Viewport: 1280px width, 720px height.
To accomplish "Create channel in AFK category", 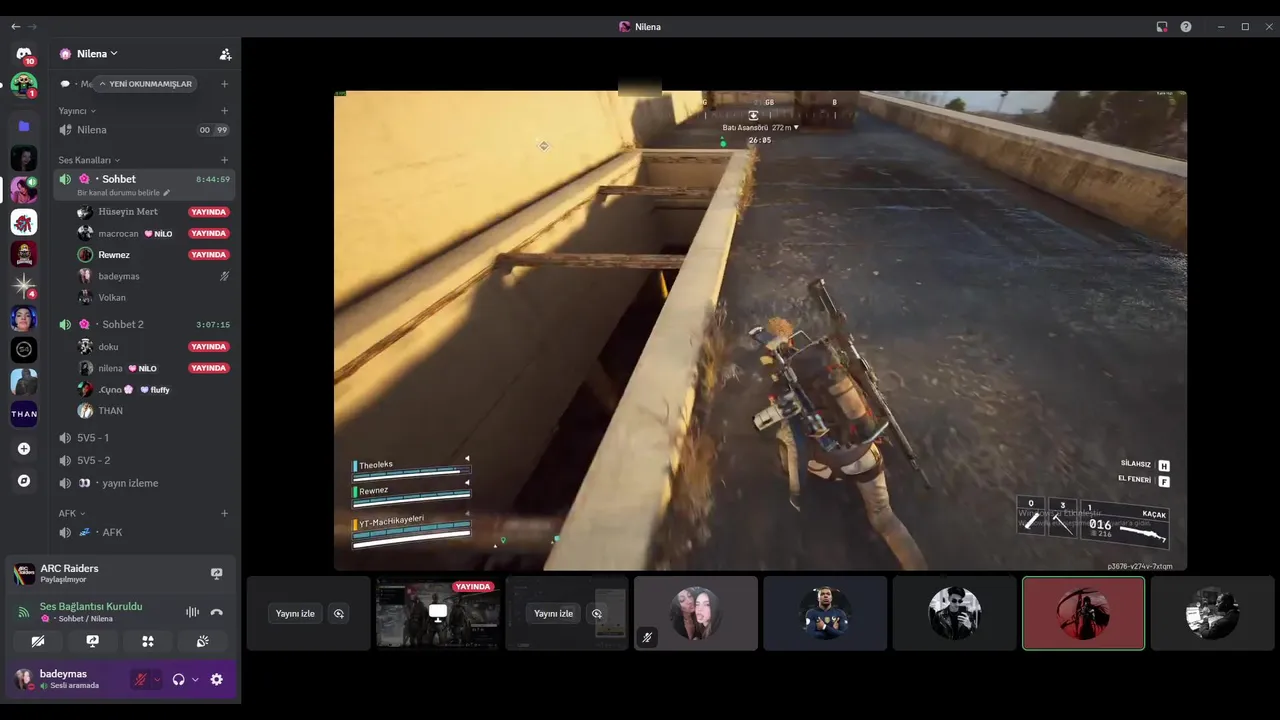I will [x=224, y=513].
